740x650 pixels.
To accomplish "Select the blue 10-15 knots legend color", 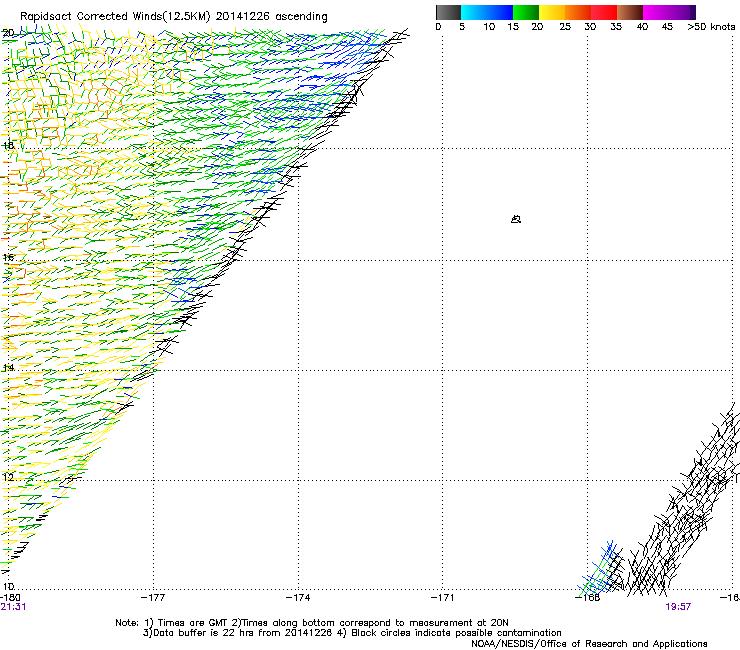I will (x=500, y=12).
